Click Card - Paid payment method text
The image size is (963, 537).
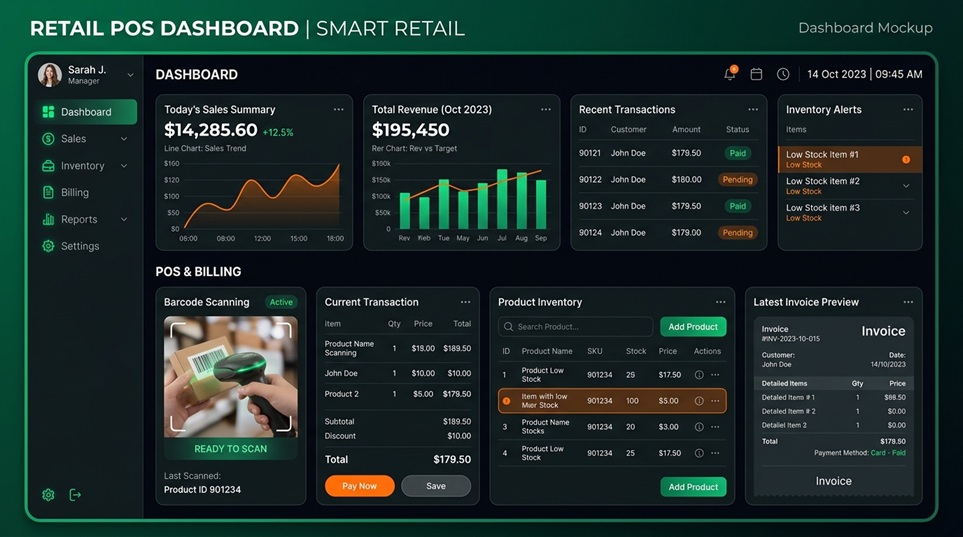pyautogui.click(x=888, y=453)
